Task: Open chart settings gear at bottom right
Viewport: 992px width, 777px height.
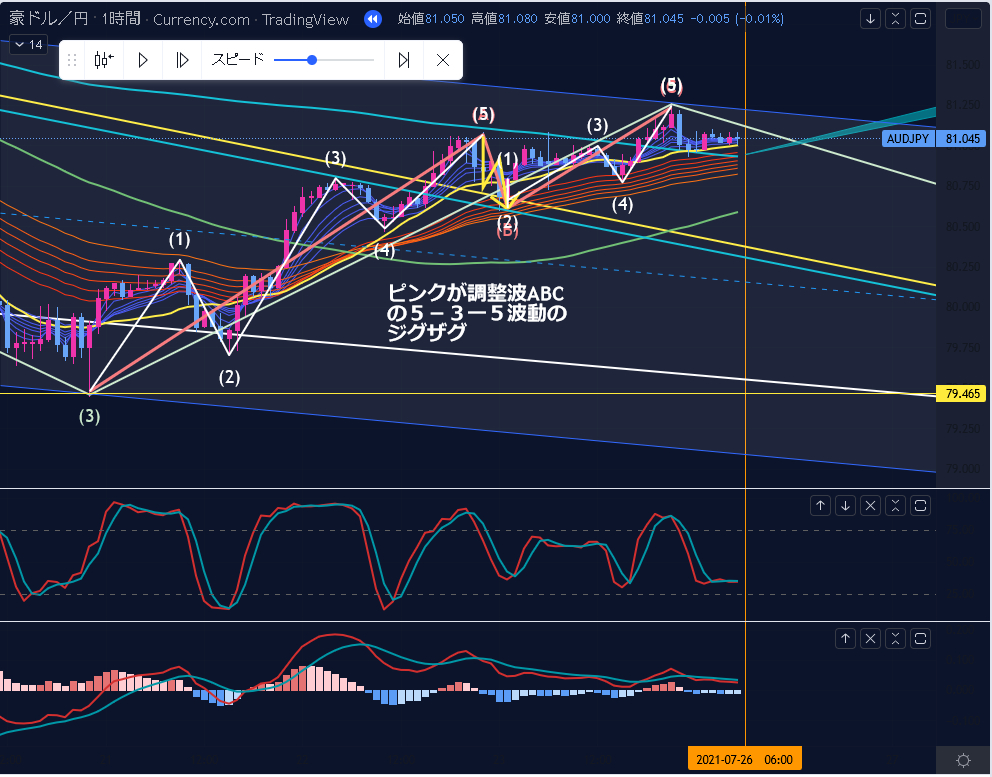Action: point(963,760)
